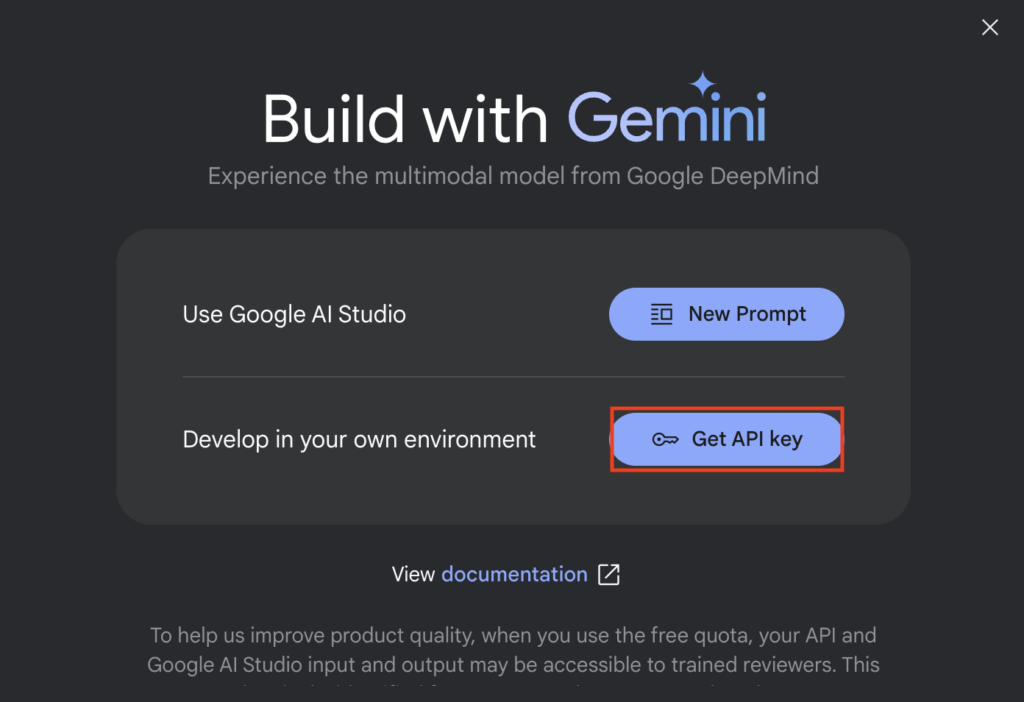This screenshot has height=702, width=1024.
Task: Click the multimodal model subtitle text
Action: (x=513, y=175)
